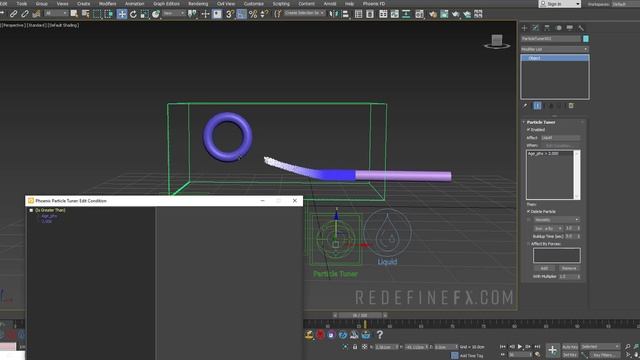Open the Display panel tab
The height and width of the screenshot is (360, 640).
[x=570, y=28]
